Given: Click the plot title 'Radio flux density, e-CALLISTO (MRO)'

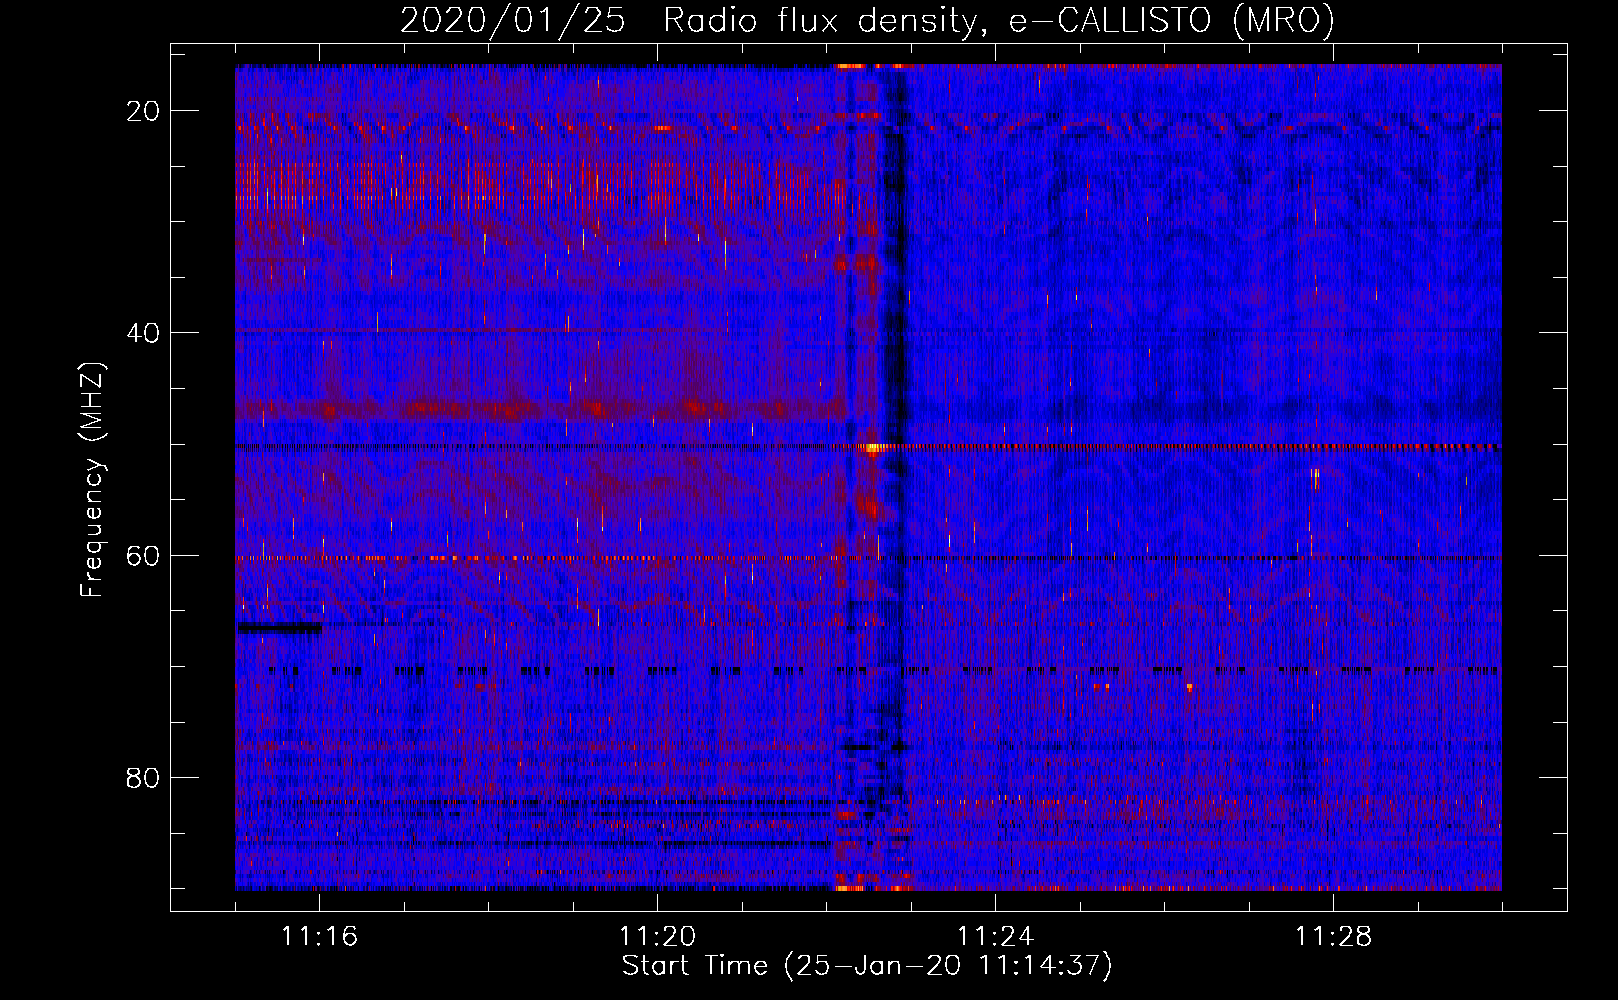Looking at the screenshot, I should pos(998,21).
